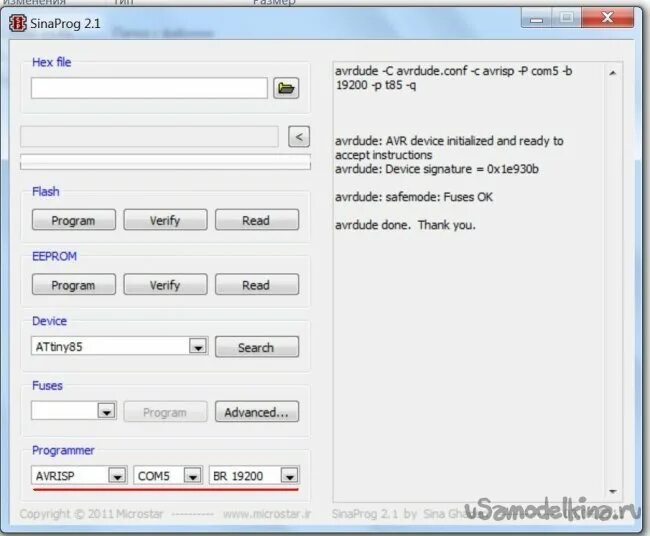Click the avrdude command line text
650x536 pixels.
454,78
